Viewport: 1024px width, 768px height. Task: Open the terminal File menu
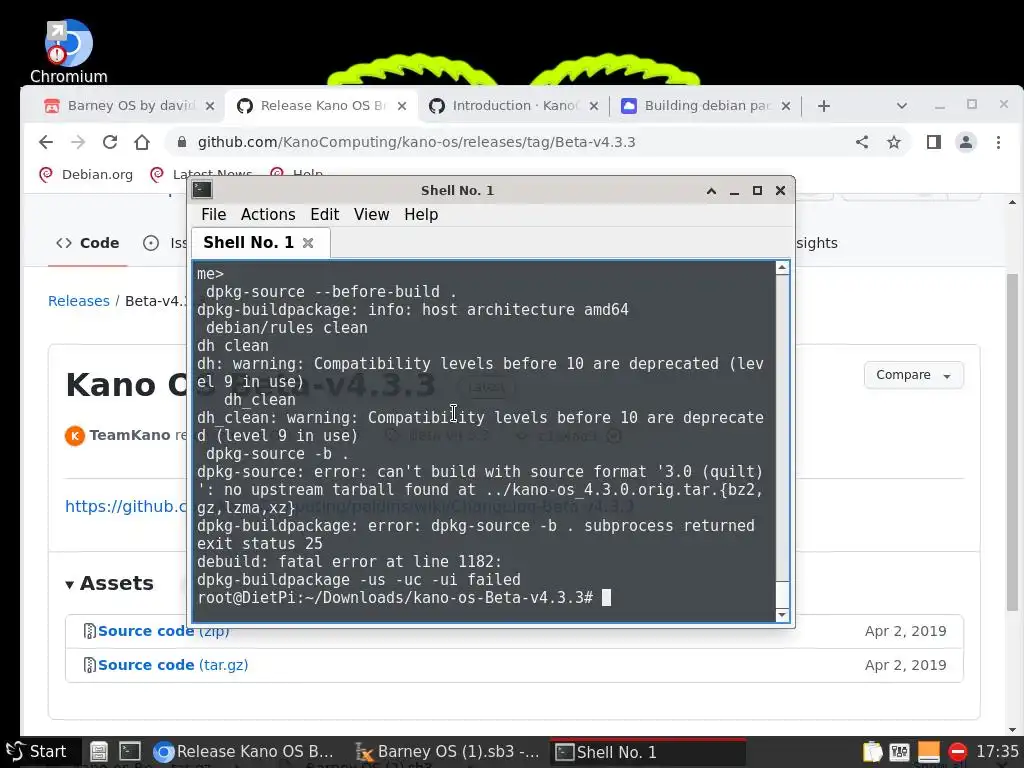point(213,214)
